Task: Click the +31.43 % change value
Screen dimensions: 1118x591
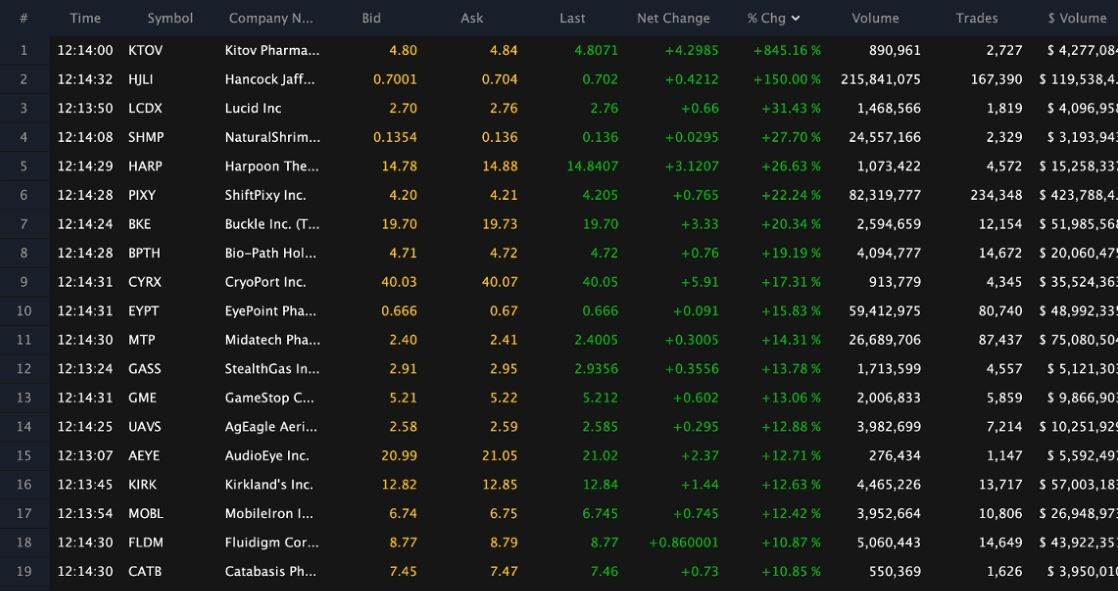Action: coord(791,108)
